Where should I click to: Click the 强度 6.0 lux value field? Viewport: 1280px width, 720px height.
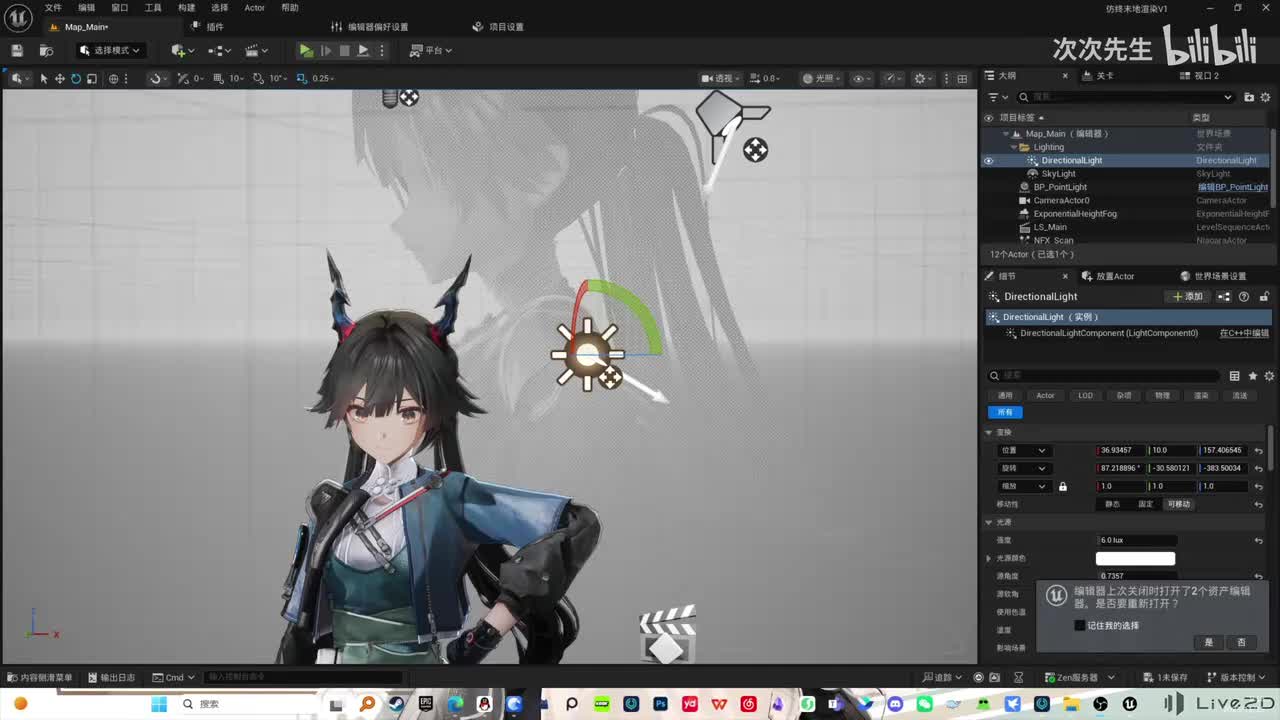(1137, 540)
